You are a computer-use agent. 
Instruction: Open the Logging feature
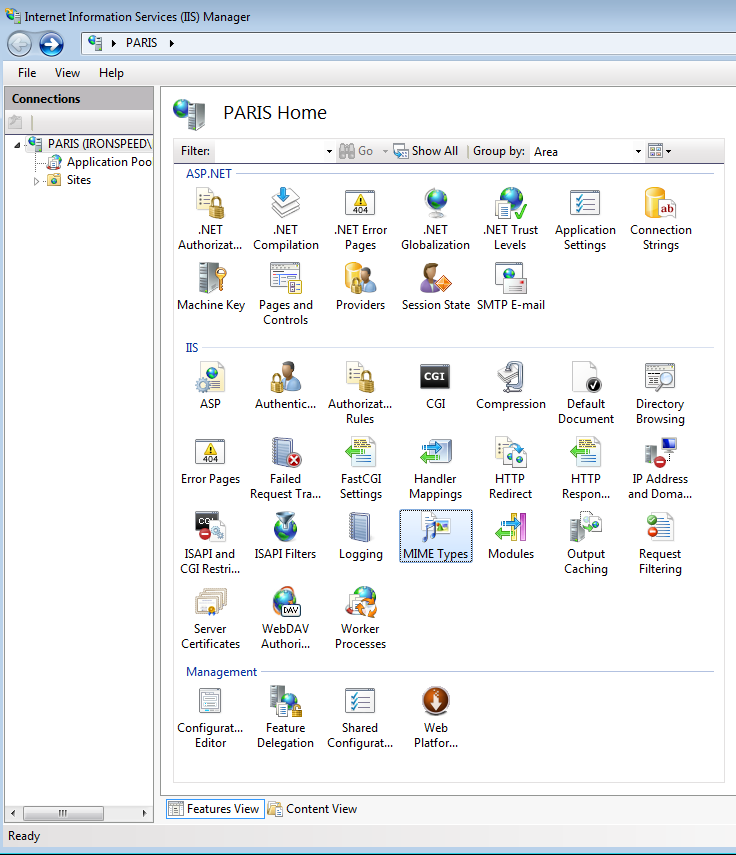click(360, 535)
